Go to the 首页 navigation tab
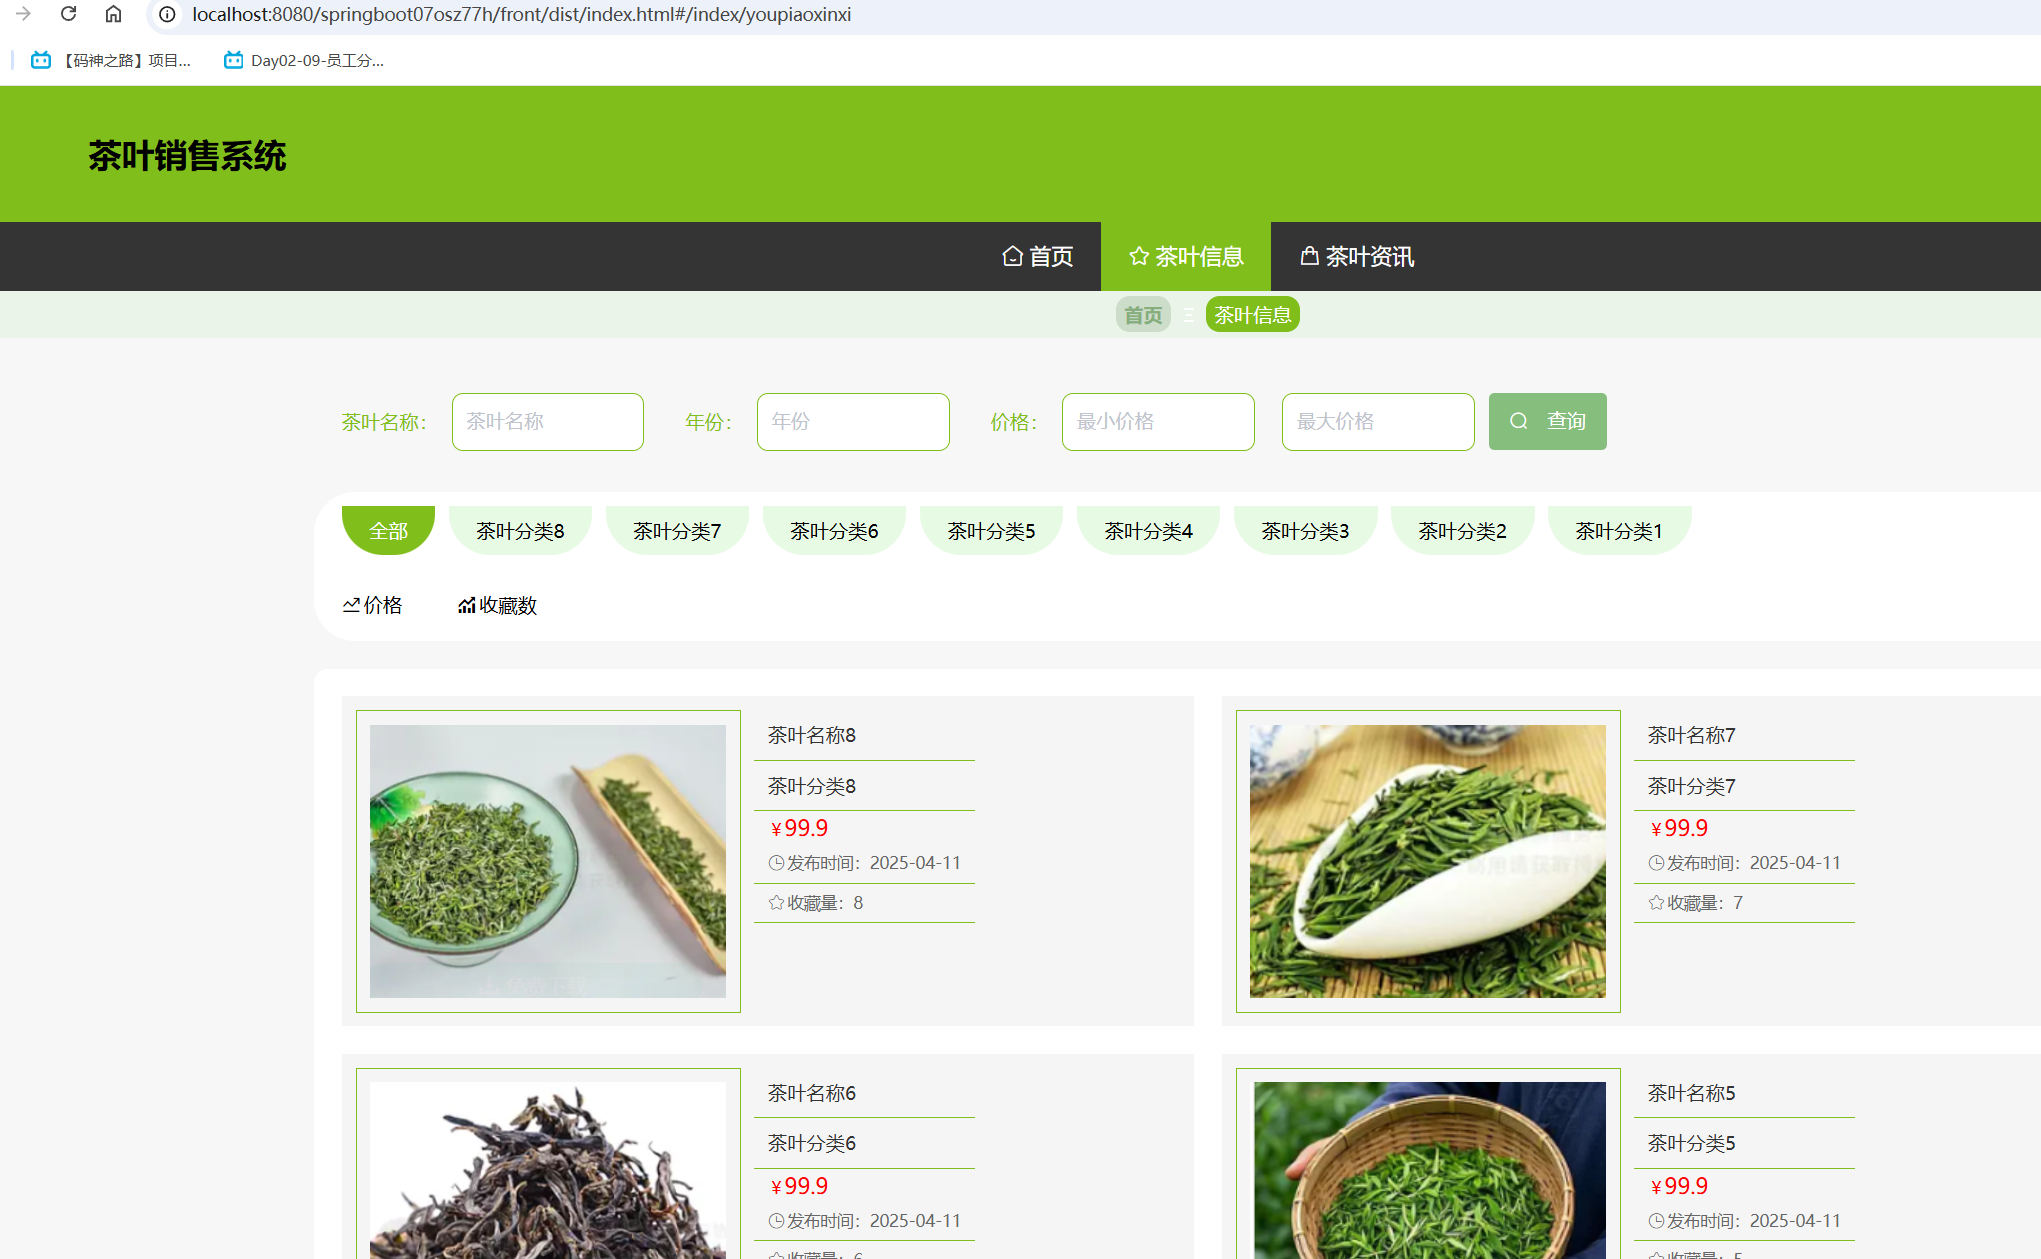The image size is (2041, 1259). coord(1038,257)
